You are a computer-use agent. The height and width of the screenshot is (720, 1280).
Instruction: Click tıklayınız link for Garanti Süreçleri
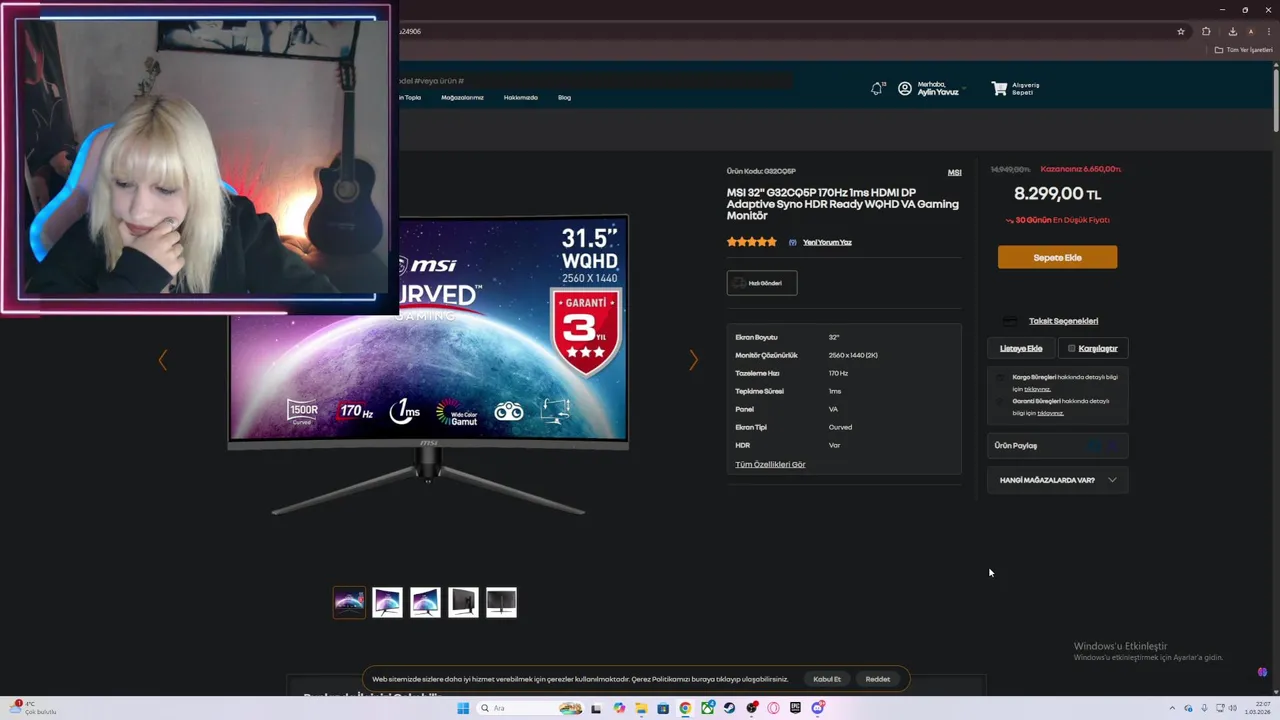pos(1050,413)
